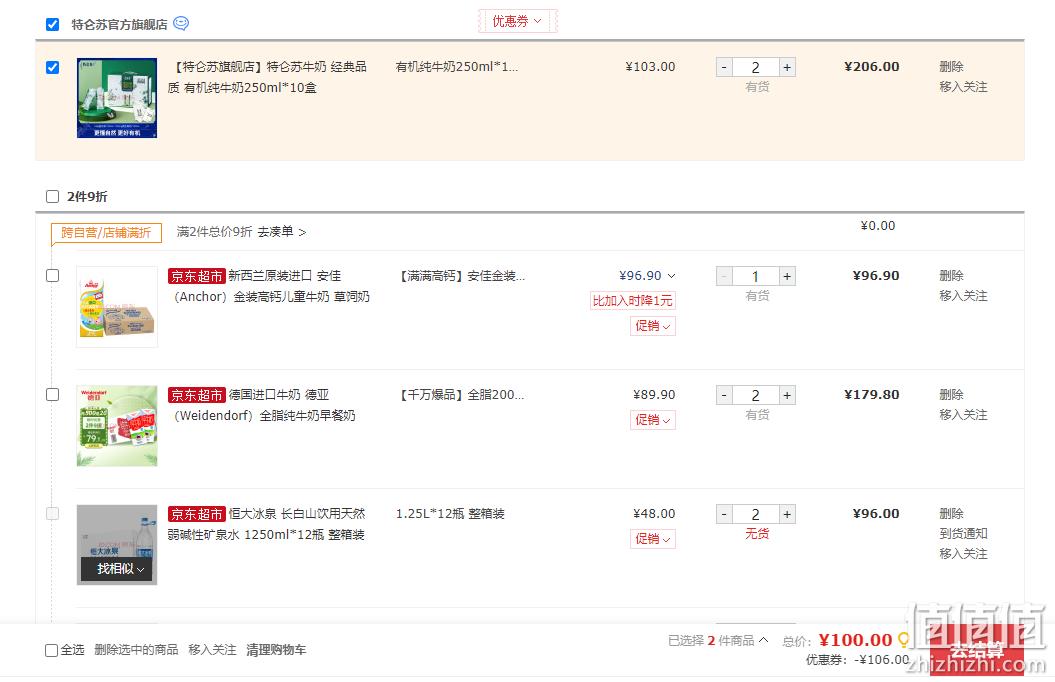
Task: Uncheck the 特仑苏官方旗舰店 store checkbox
Action: [x=52, y=25]
